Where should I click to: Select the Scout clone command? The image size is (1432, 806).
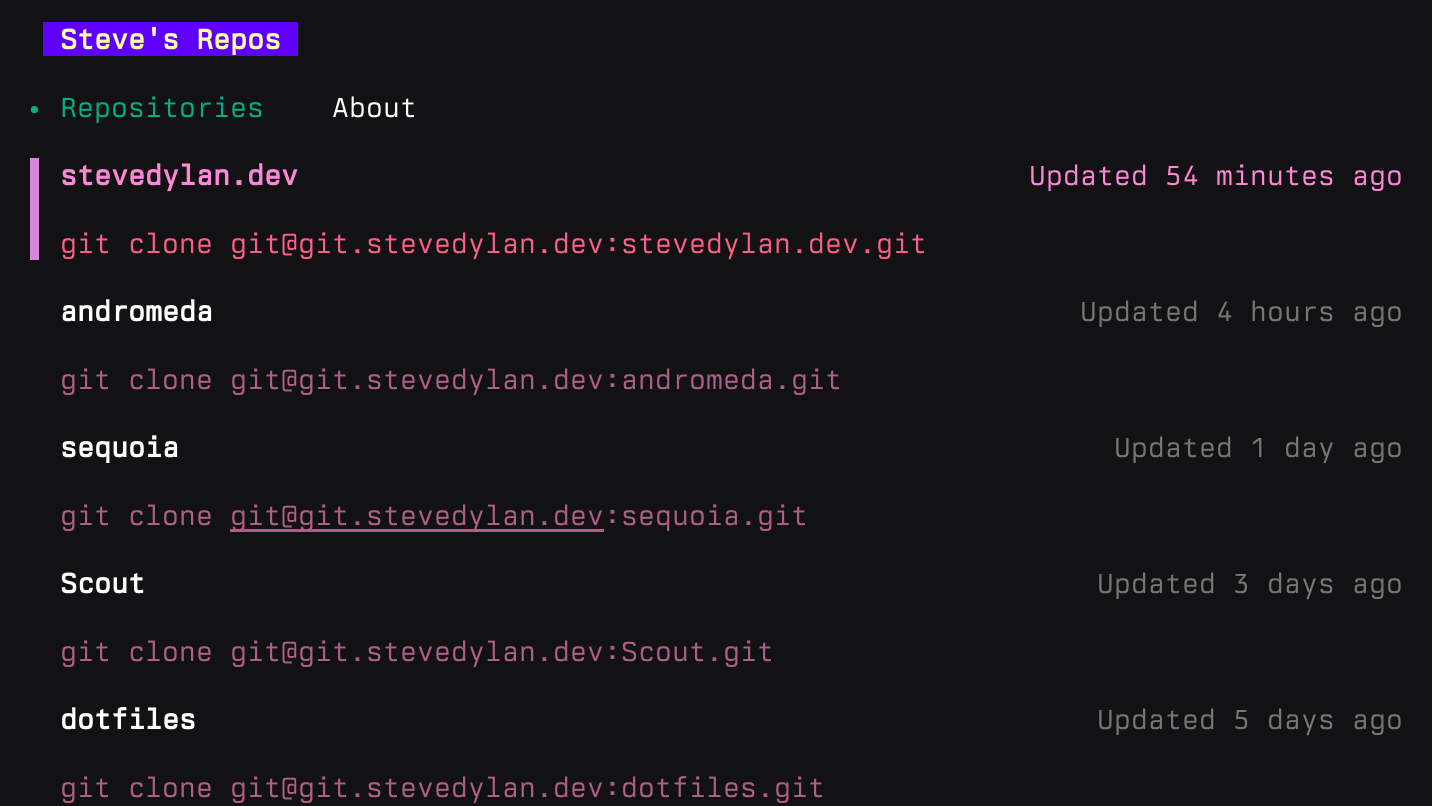point(416,651)
